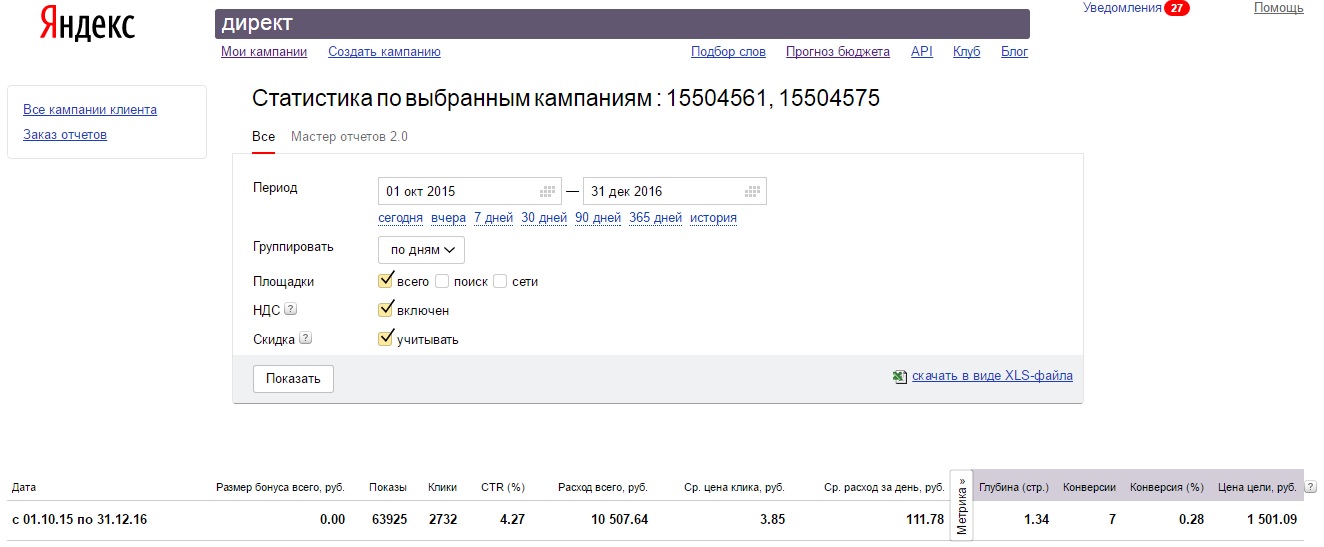The width and height of the screenshot is (1324, 547).
Task: Open Все кампании клиента
Action: [x=90, y=110]
